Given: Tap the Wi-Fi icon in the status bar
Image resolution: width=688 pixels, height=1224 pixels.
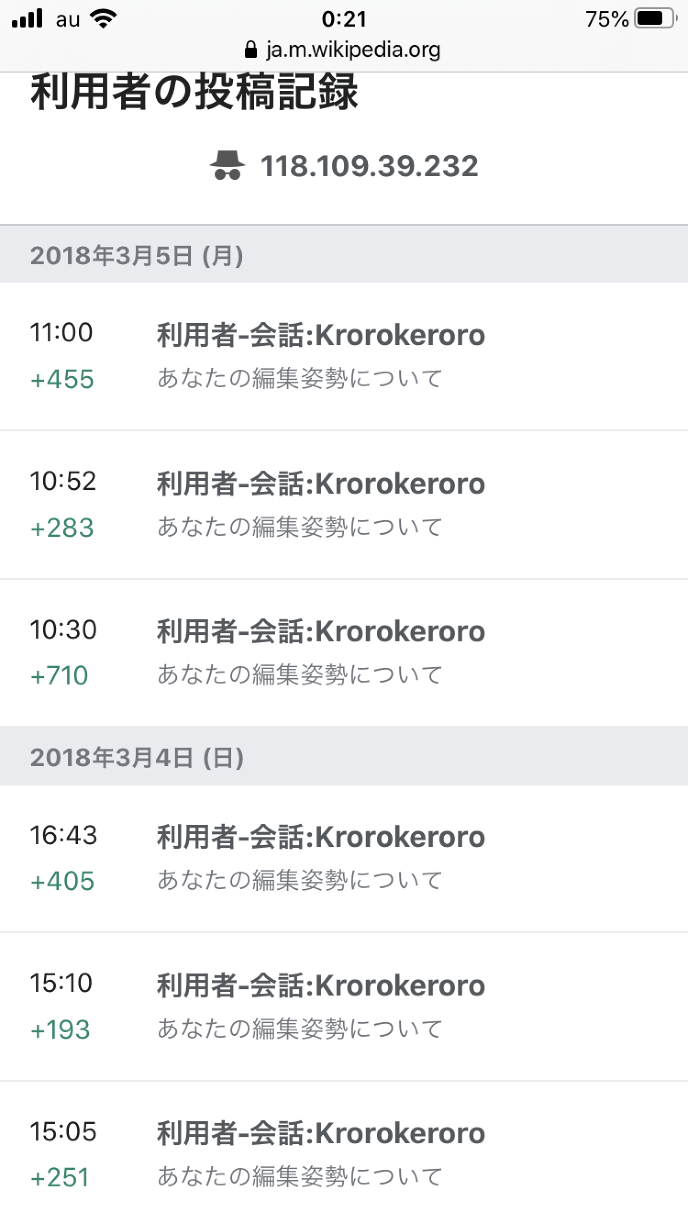Looking at the screenshot, I should point(102,18).
